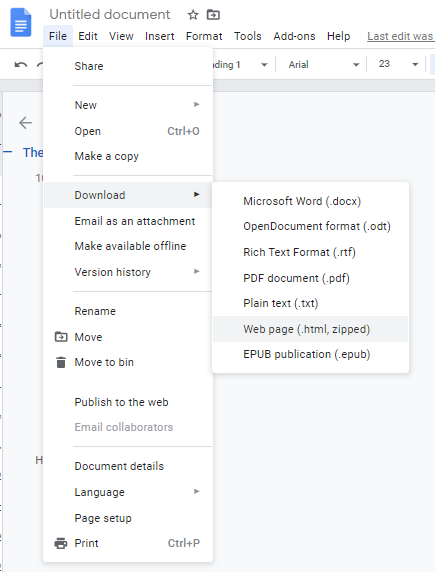Open the Help menu
This screenshot has width=436, height=574.
pyautogui.click(x=339, y=36)
